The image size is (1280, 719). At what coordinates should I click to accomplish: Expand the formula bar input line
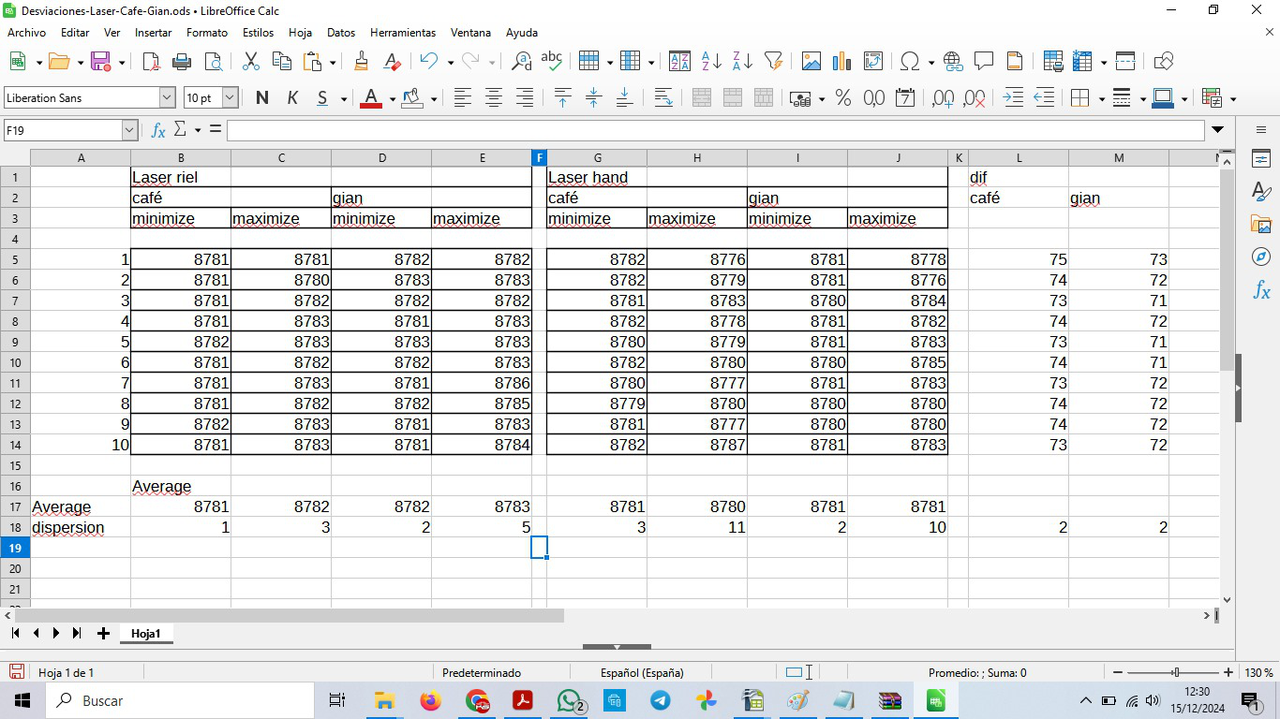point(1217,130)
